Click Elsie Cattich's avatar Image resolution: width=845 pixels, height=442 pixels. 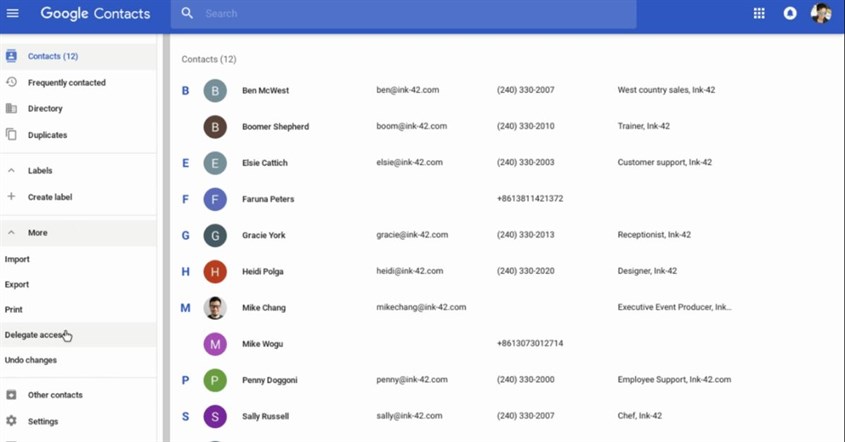[x=215, y=163]
